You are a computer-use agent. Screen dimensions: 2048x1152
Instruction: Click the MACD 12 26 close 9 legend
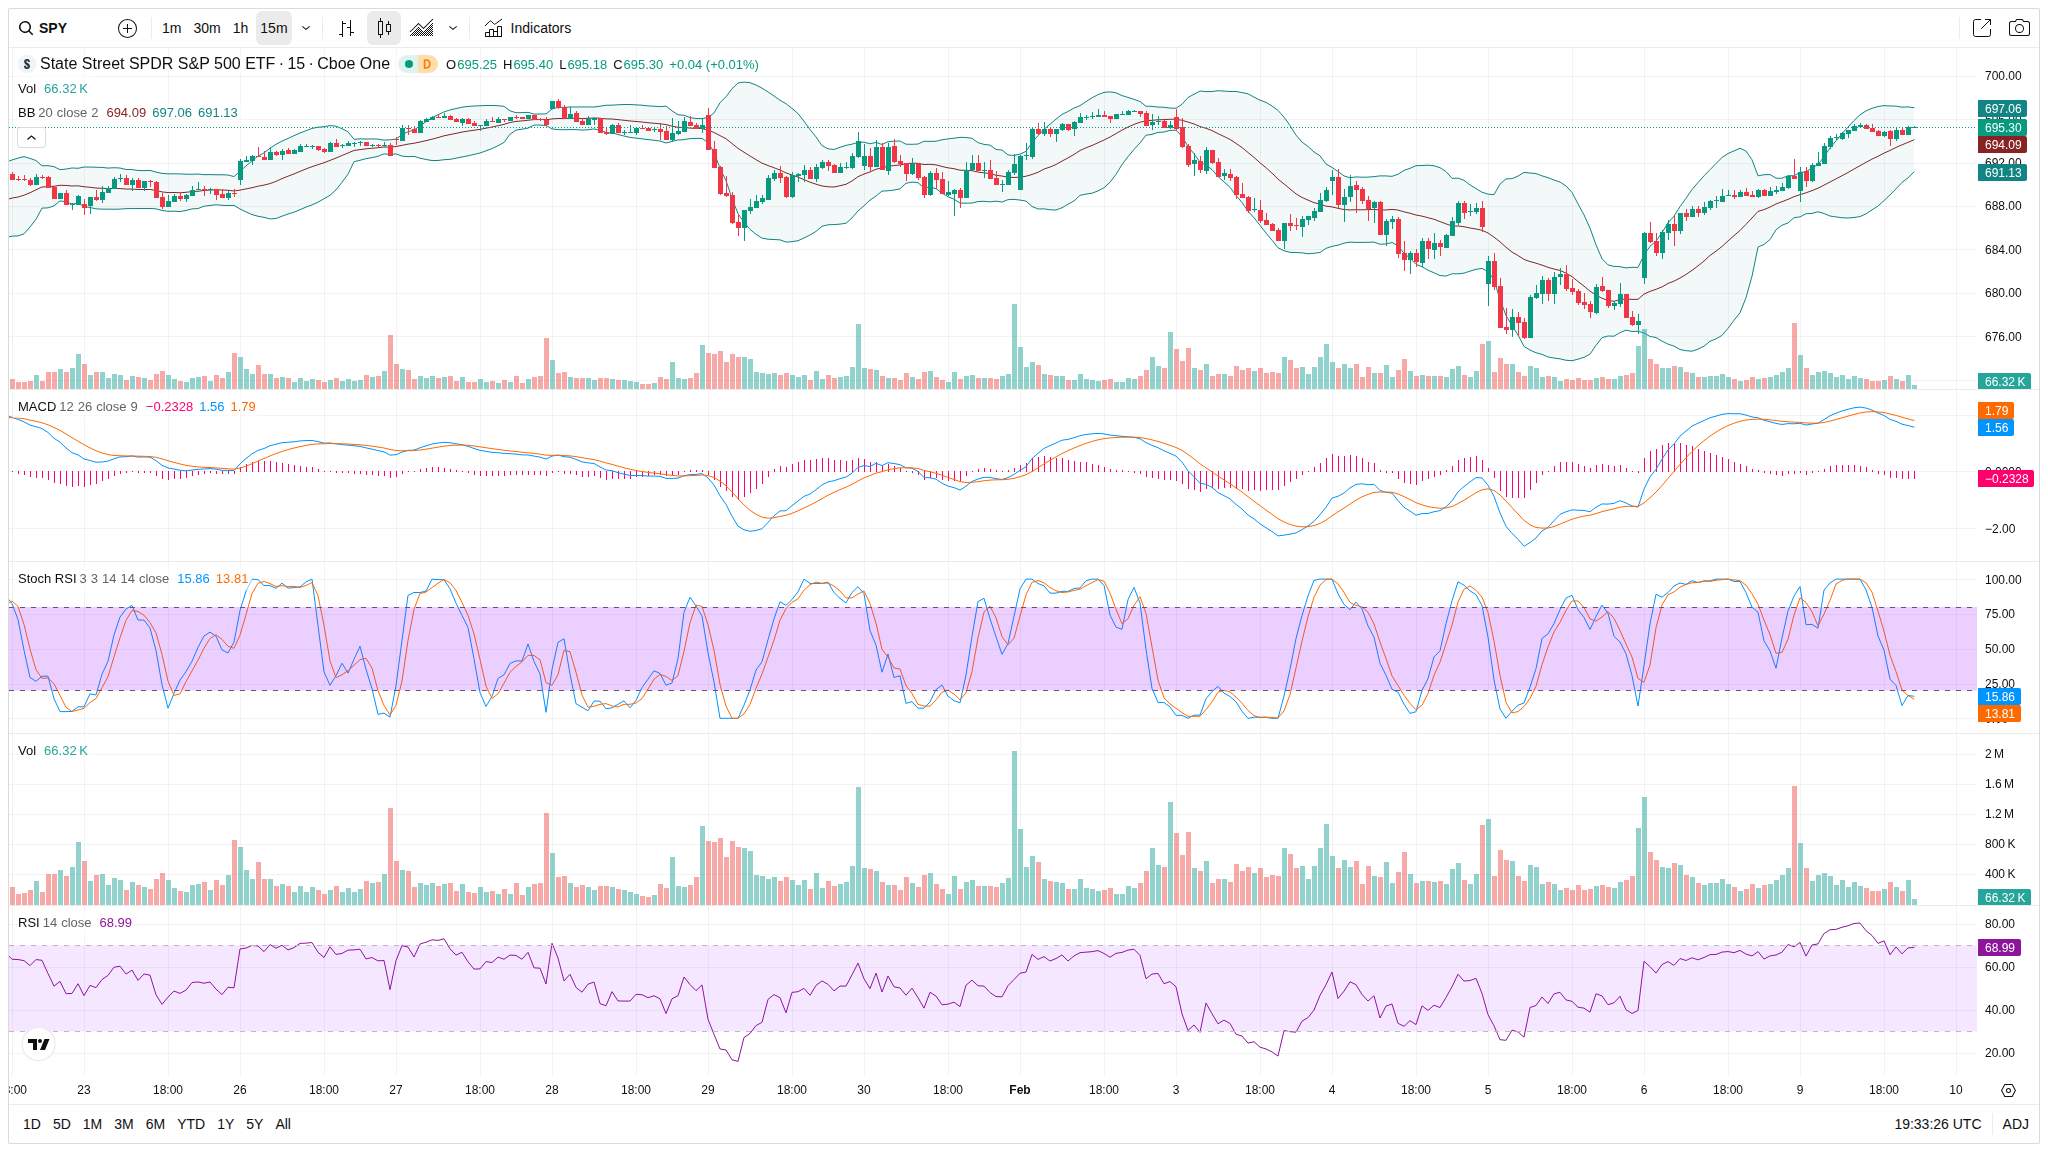78,407
